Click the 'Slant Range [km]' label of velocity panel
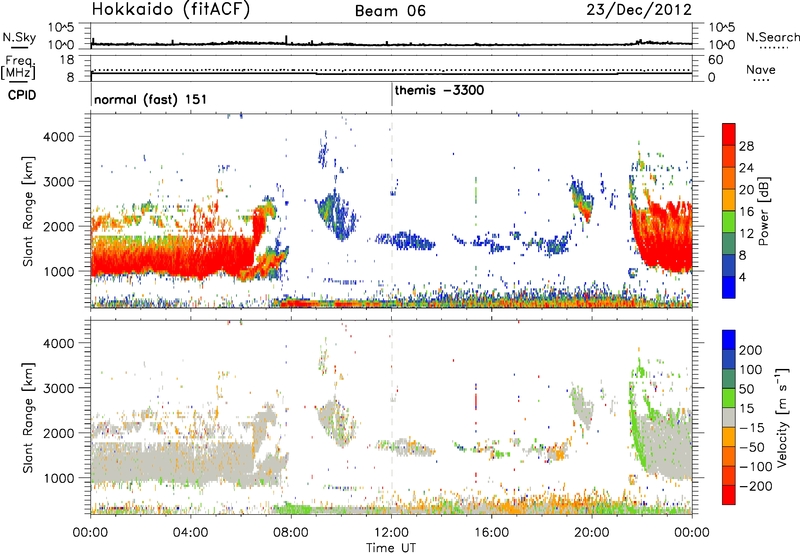The image size is (800, 554). pos(28,417)
